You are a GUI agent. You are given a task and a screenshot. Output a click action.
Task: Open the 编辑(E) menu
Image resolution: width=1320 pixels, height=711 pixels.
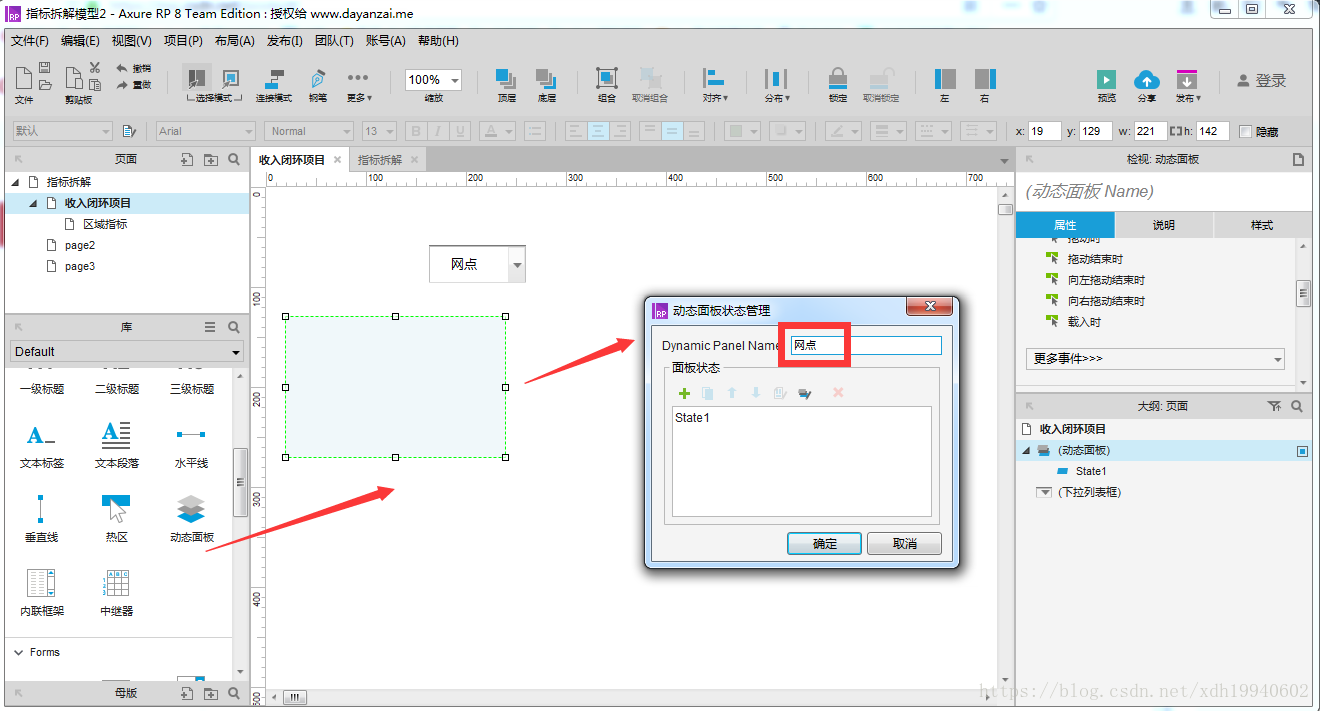[80, 41]
